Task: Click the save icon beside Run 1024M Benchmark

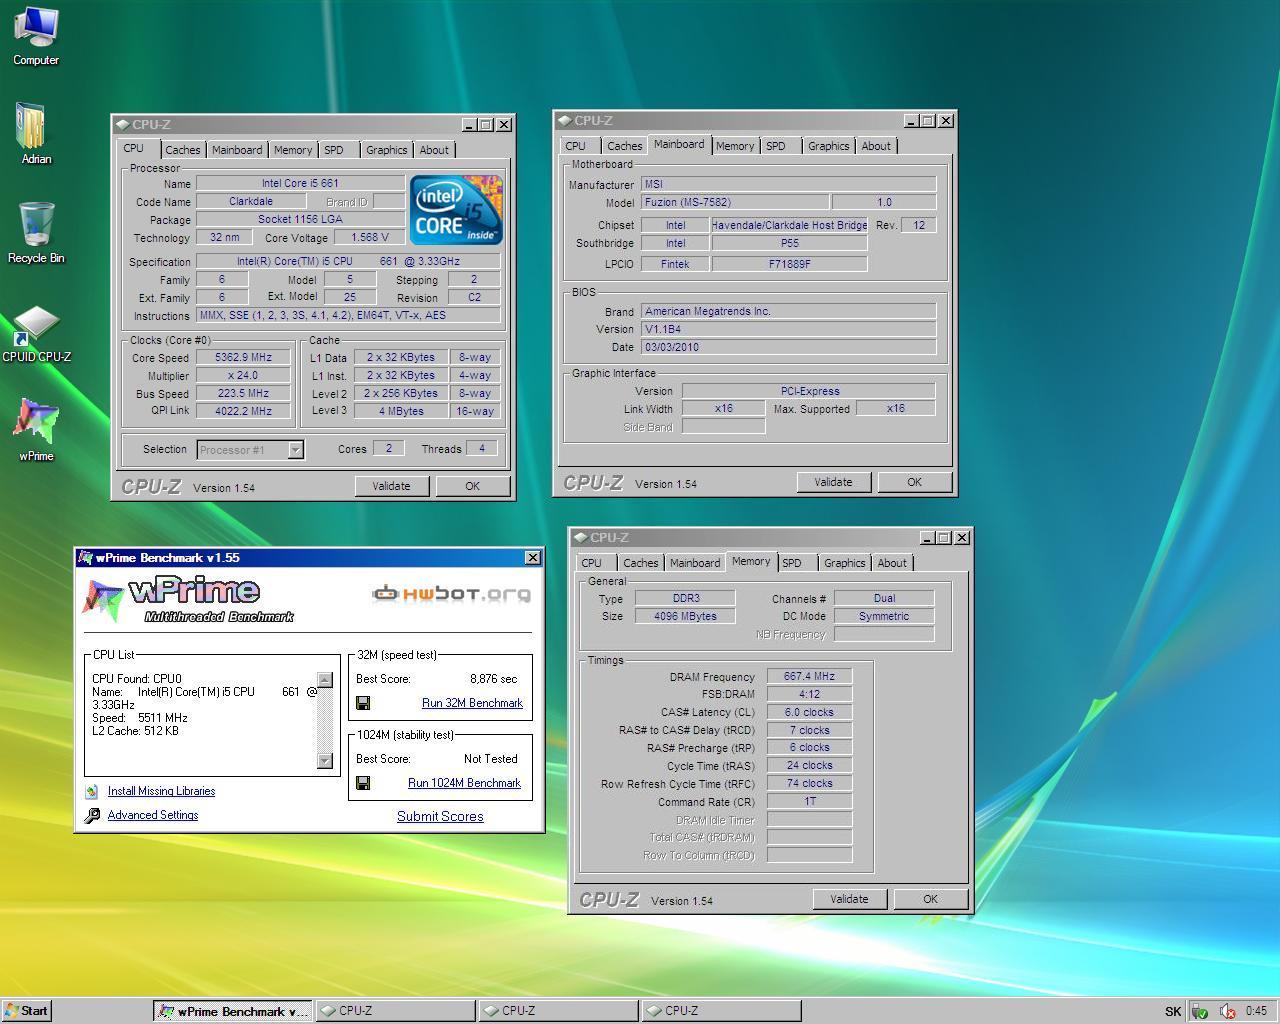Action: tap(363, 783)
